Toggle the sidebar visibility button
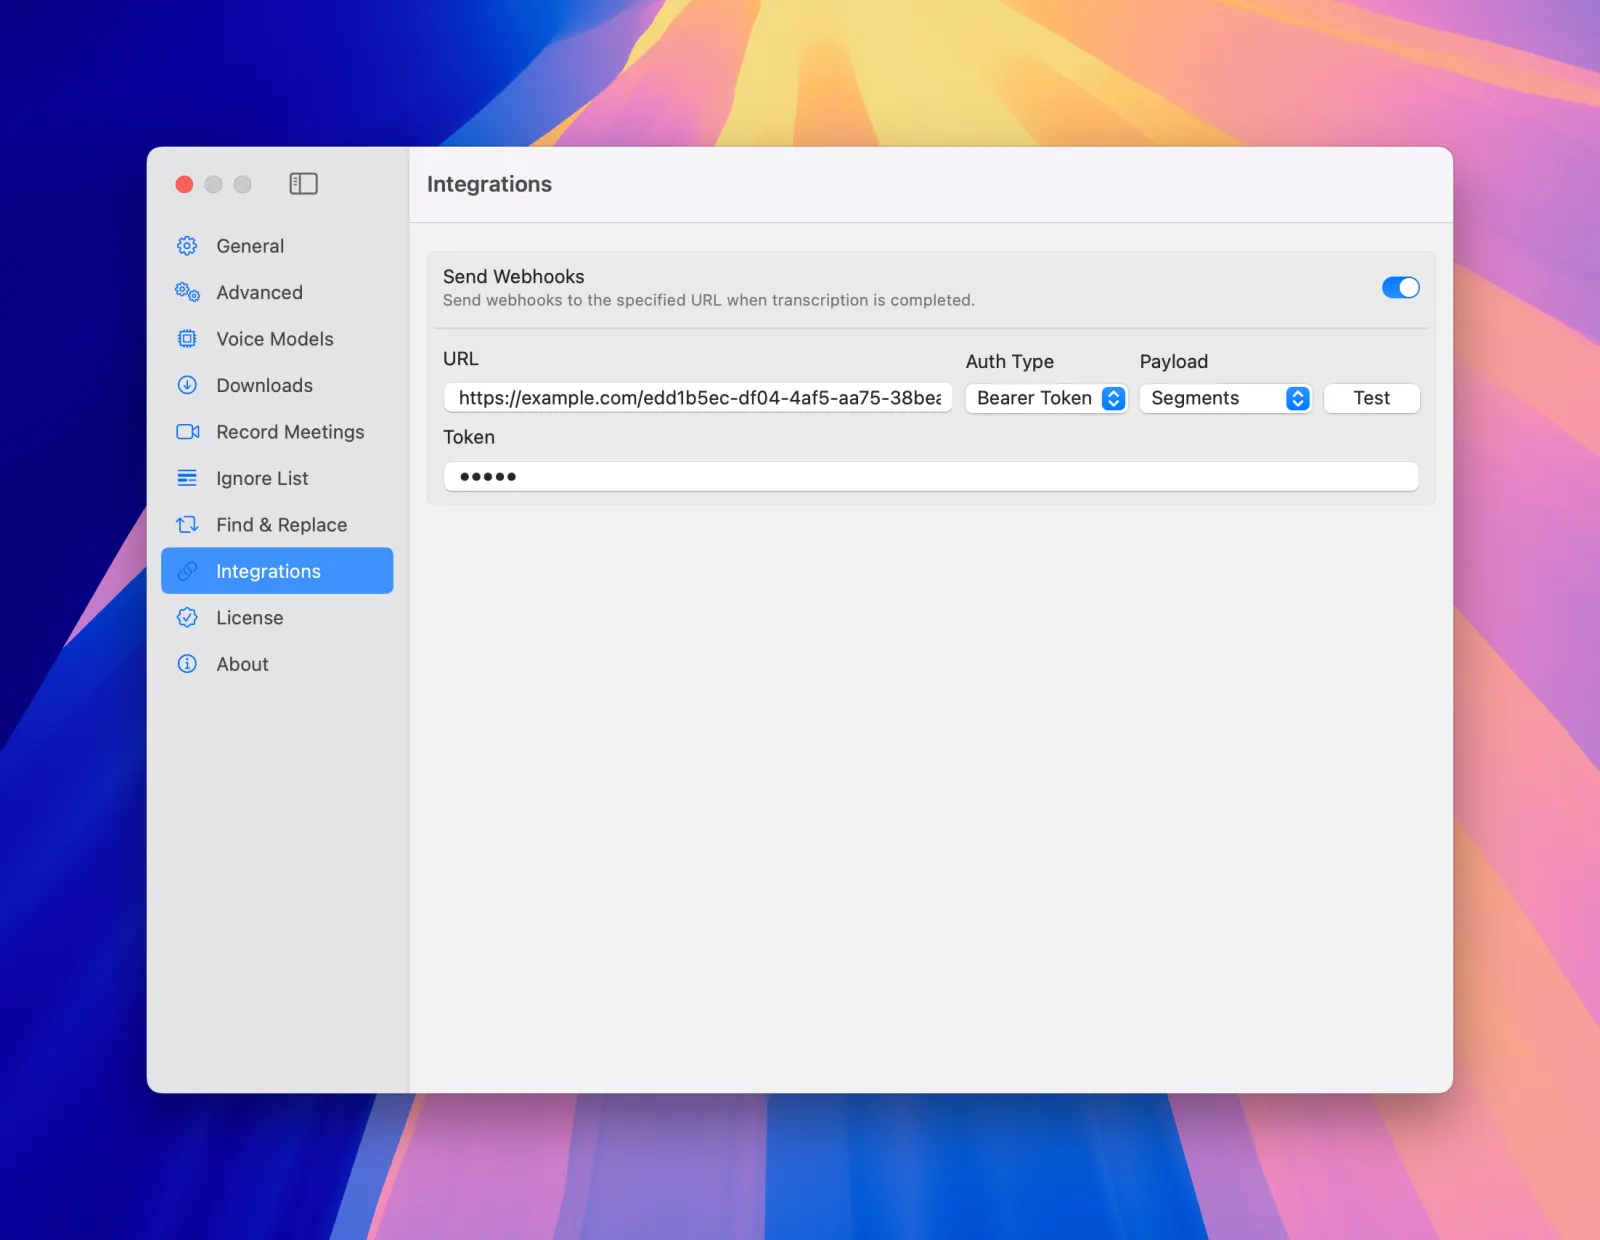 coord(303,184)
